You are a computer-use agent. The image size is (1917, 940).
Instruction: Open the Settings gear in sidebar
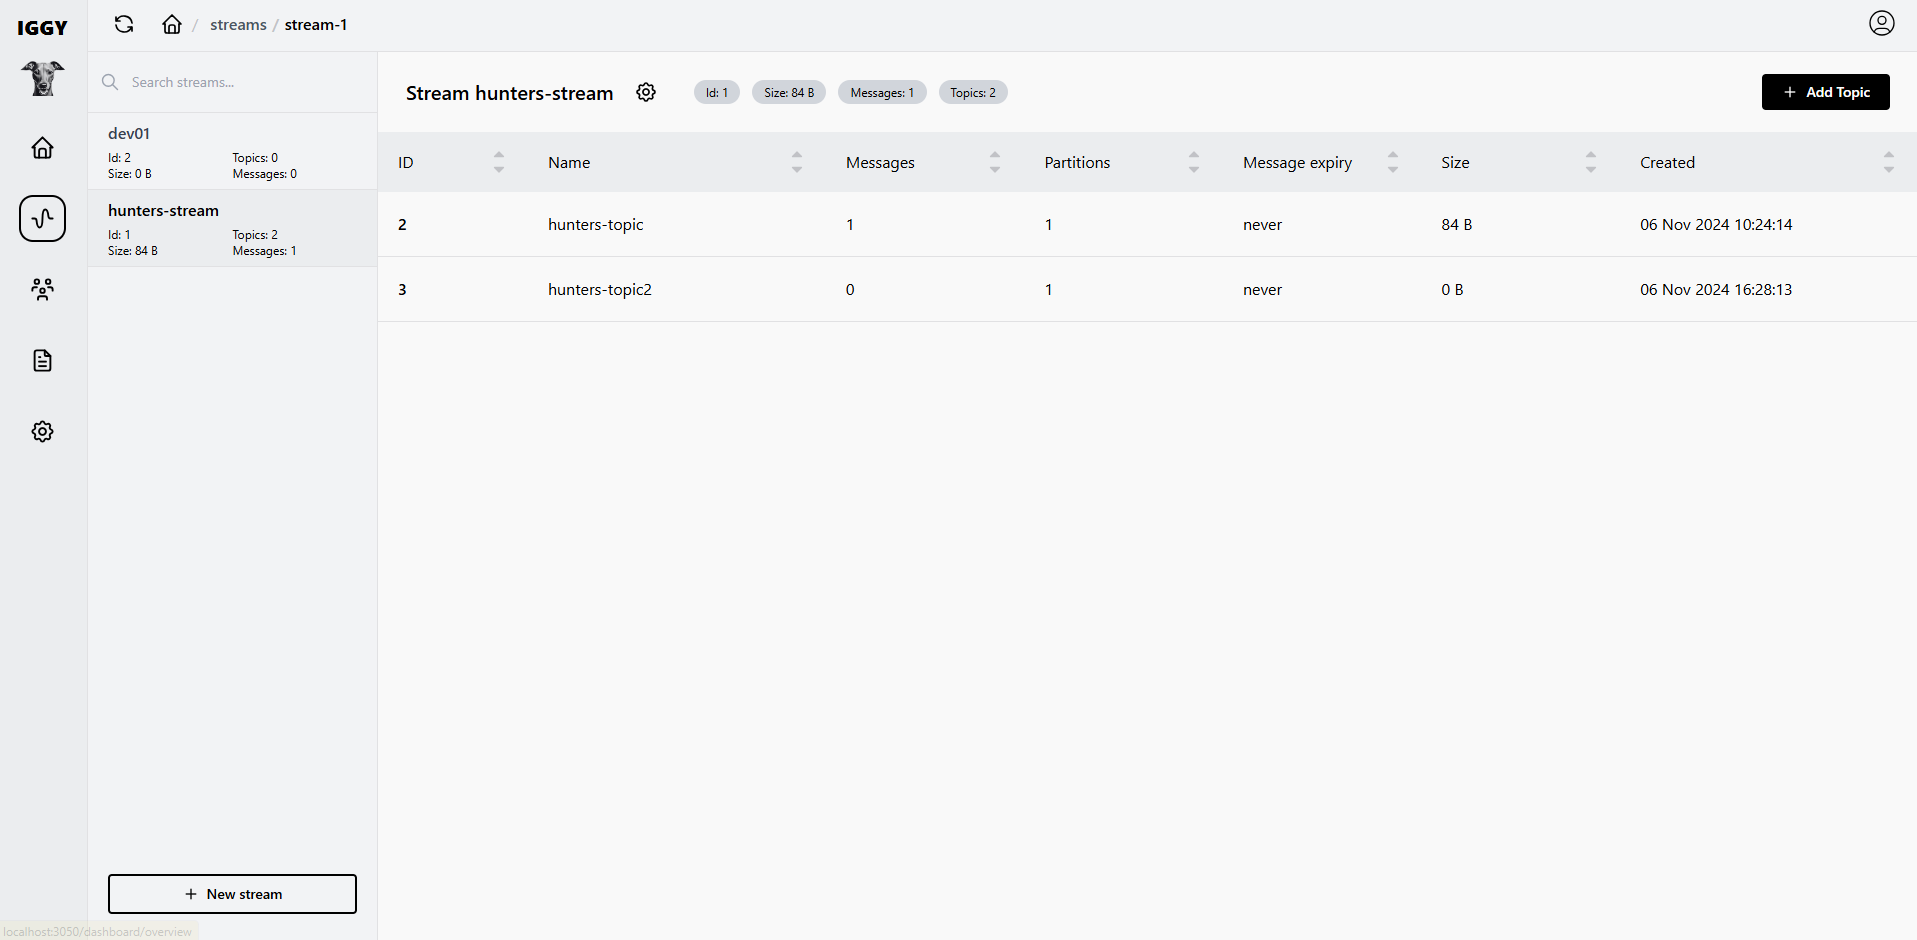(x=42, y=431)
